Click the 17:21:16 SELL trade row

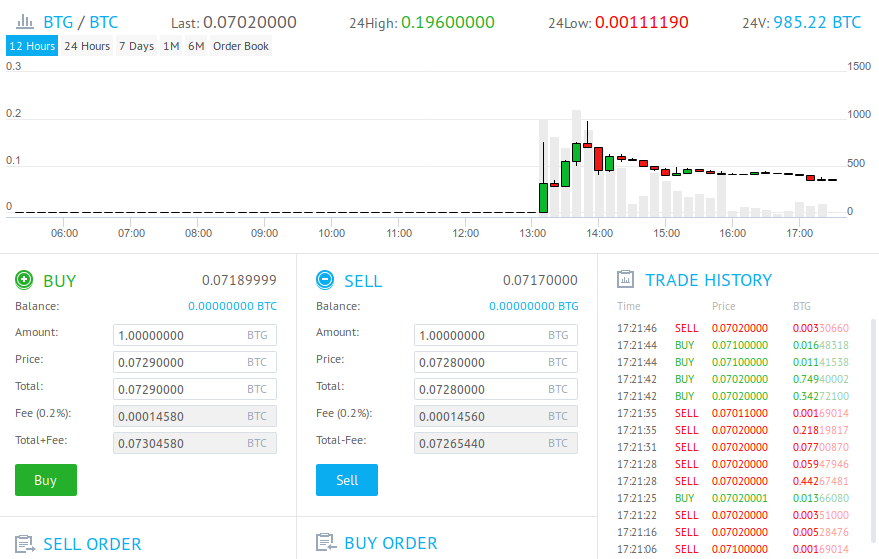pos(733,532)
